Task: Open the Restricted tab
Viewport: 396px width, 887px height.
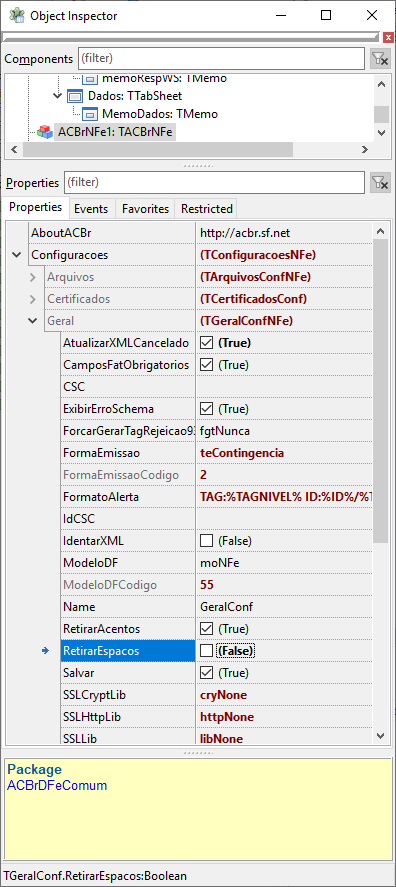Action: point(206,209)
